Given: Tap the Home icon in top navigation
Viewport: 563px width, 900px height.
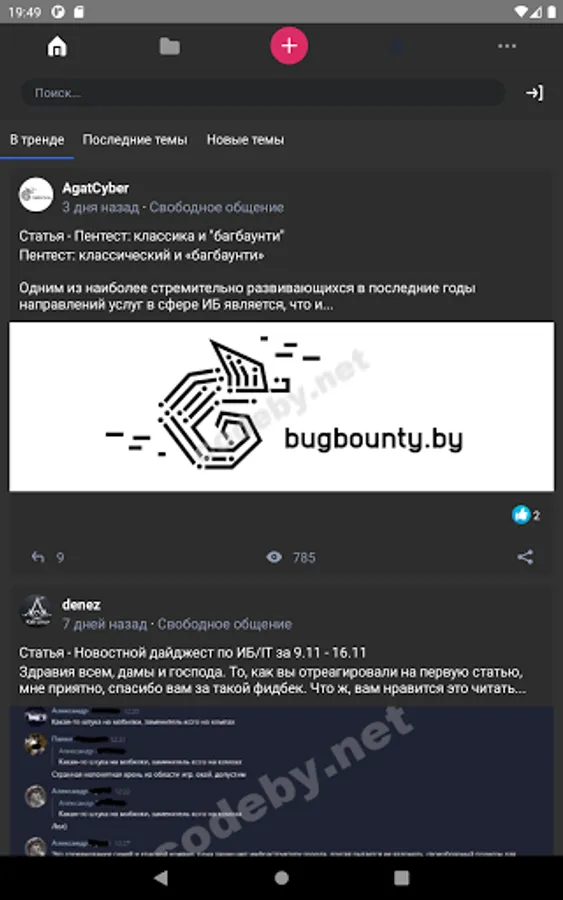Looking at the screenshot, I should coord(57,46).
